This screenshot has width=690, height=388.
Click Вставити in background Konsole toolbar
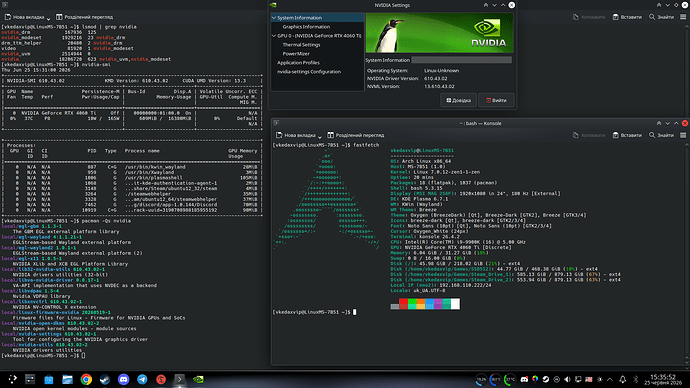pyautogui.click(x=627, y=17)
